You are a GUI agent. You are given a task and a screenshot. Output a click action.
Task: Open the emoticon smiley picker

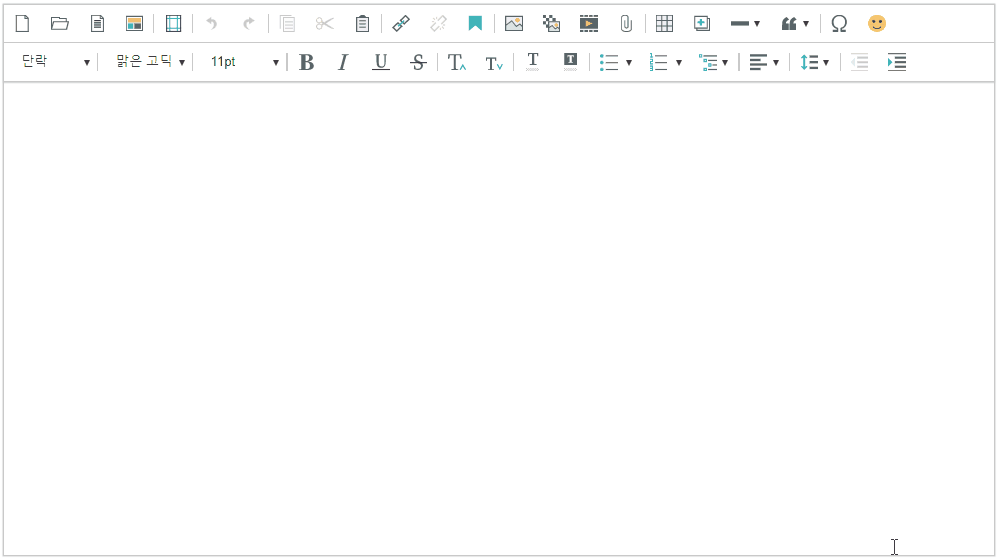(x=876, y=23)
